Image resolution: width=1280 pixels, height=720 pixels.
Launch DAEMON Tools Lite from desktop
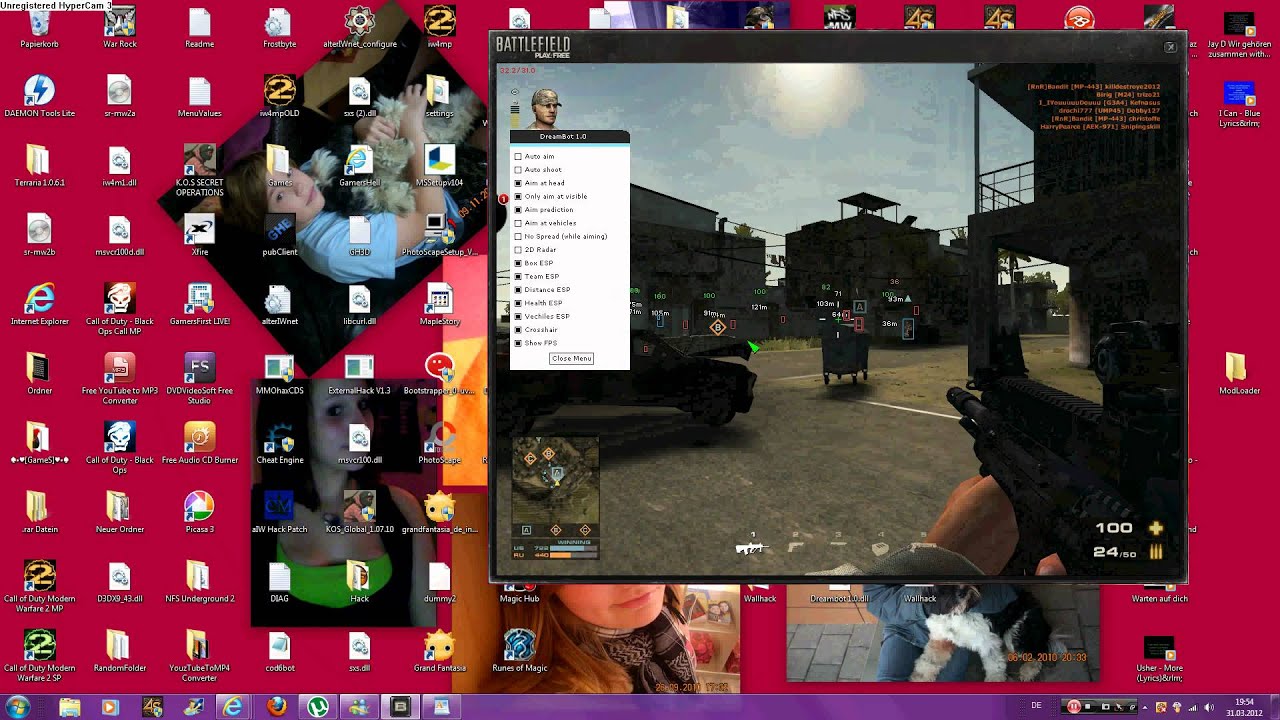point(39,94)
